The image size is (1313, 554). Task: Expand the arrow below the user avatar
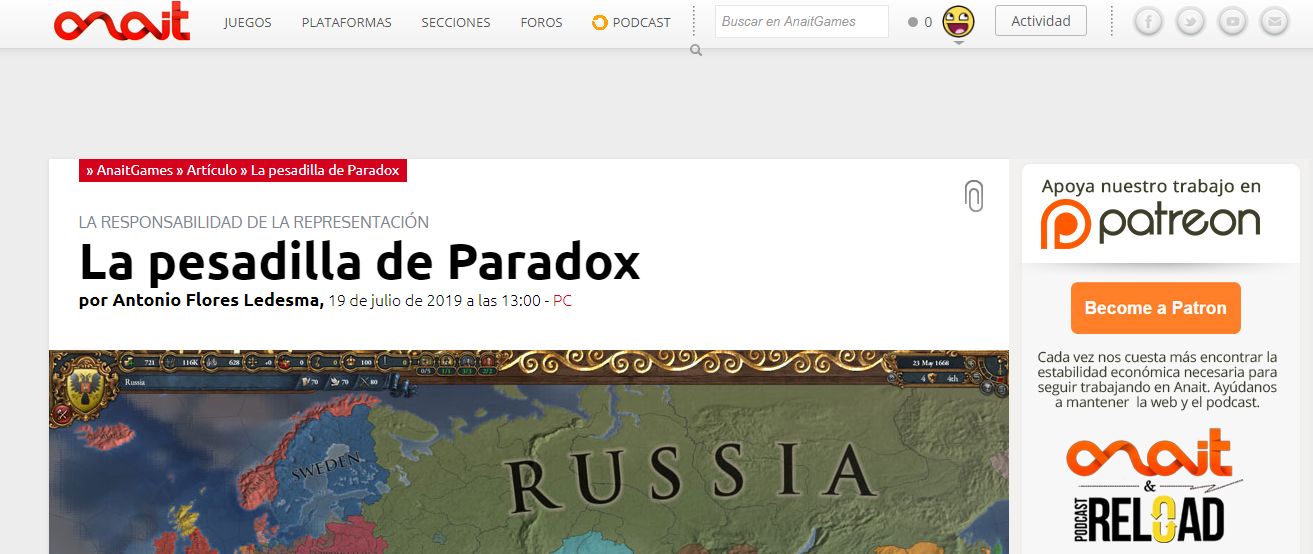point(958,43)
